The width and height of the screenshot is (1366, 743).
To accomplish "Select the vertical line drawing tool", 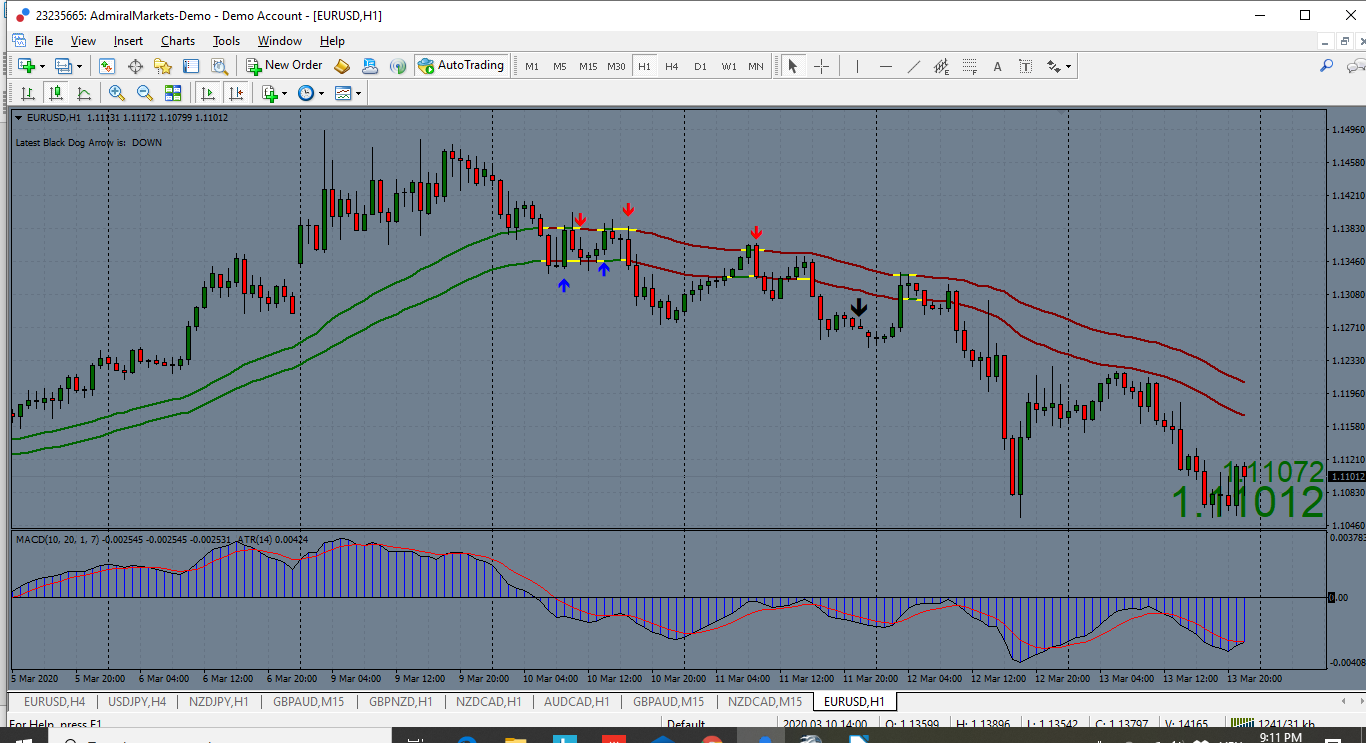I will pos(857,66).
